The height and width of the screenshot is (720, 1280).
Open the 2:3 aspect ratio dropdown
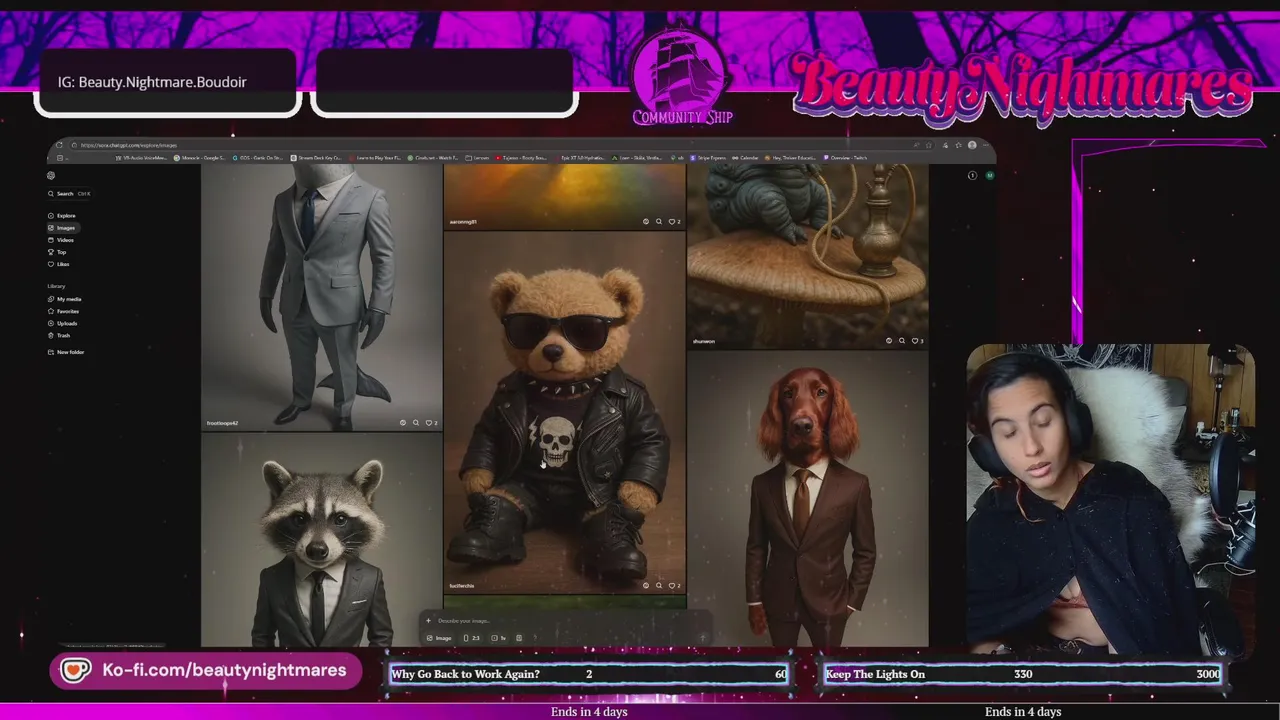(x=471, y=638)
